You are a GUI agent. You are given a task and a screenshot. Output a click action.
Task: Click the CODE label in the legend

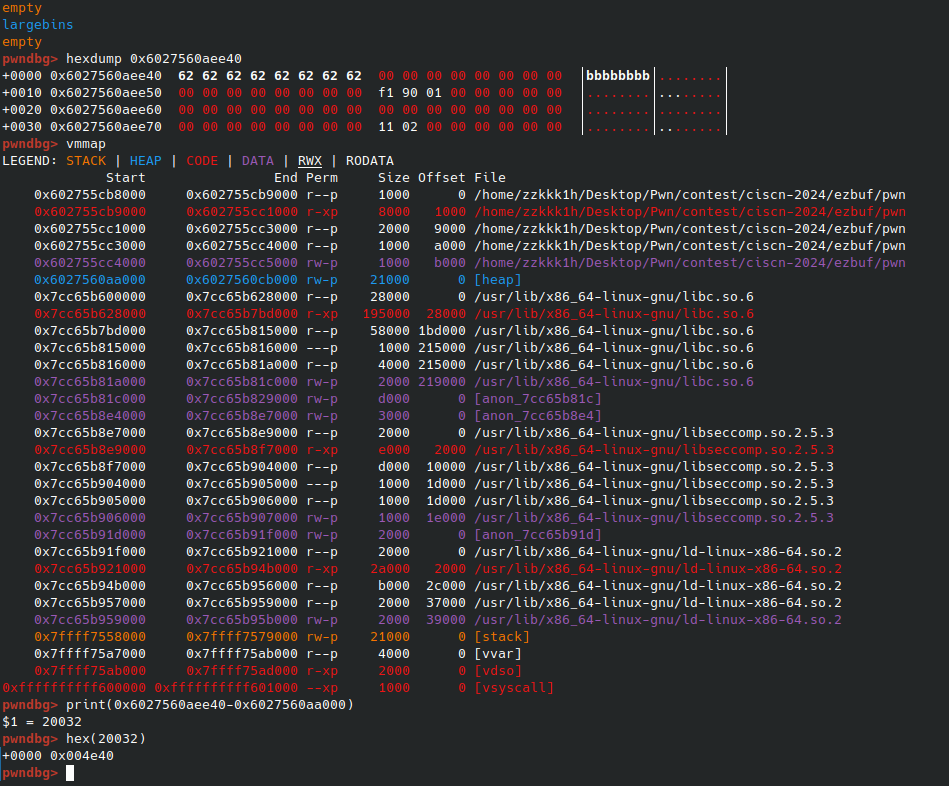[x=202, y=161]
